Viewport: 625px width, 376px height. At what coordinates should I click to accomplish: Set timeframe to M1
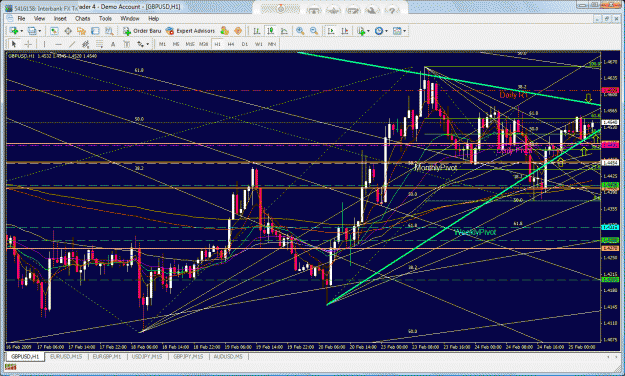coord(162,44)
